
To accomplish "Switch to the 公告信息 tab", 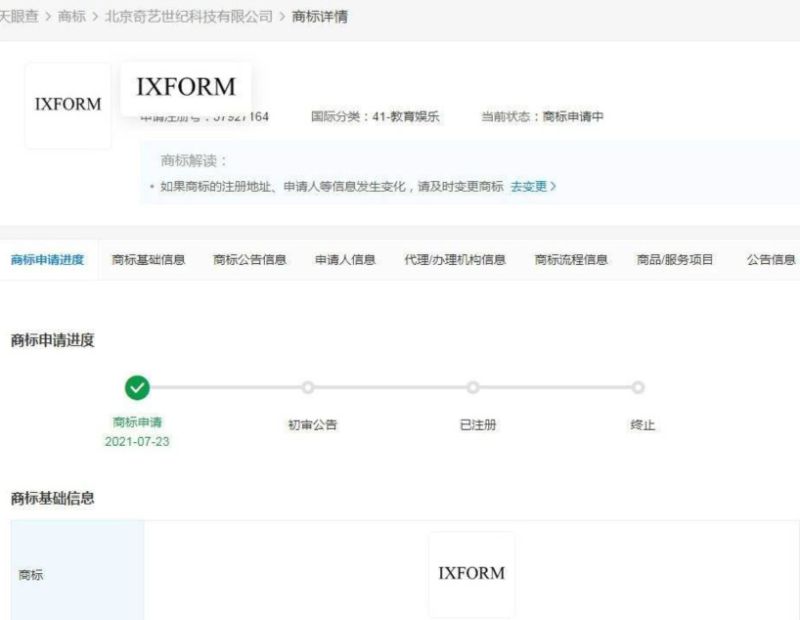I will [x=771, y=260].
